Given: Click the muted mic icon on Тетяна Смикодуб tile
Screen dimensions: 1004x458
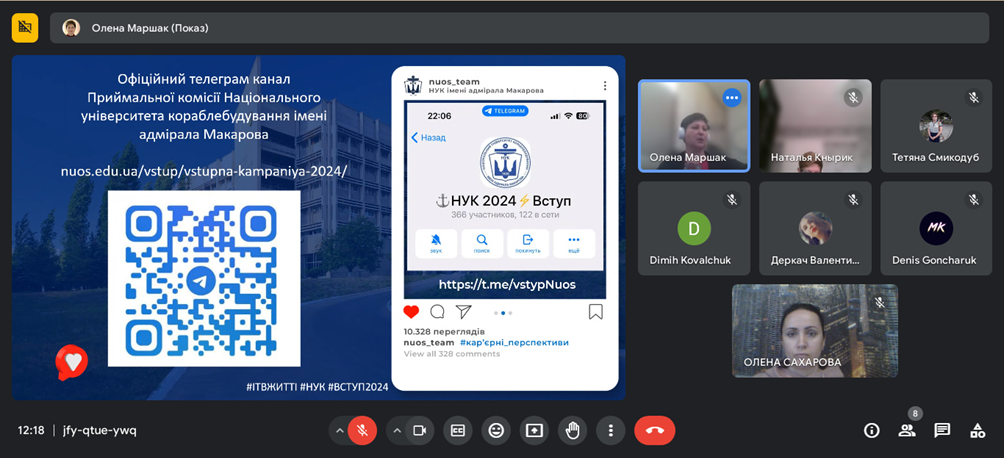Looking at the screenshot, I should 973,97.
